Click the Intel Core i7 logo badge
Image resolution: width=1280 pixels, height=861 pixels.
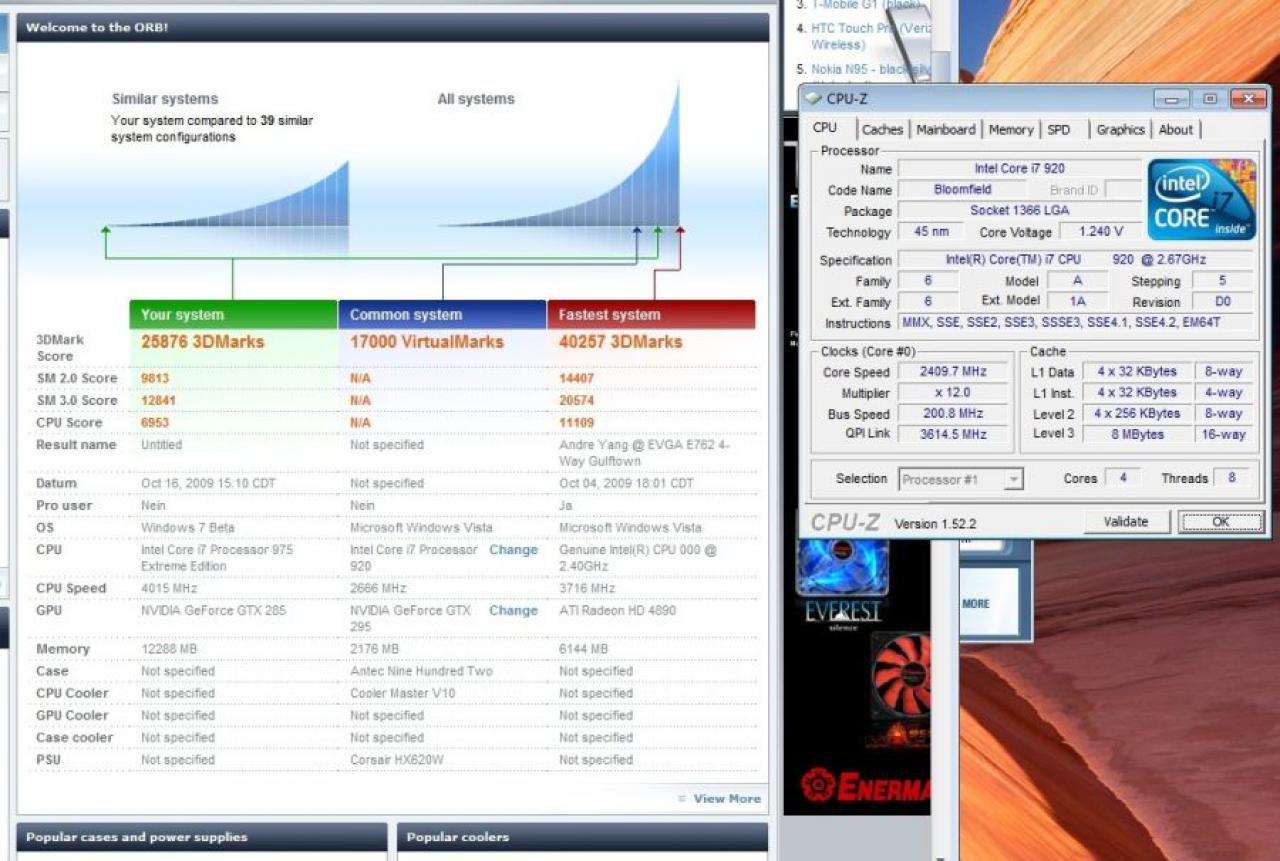point(1202,199)
